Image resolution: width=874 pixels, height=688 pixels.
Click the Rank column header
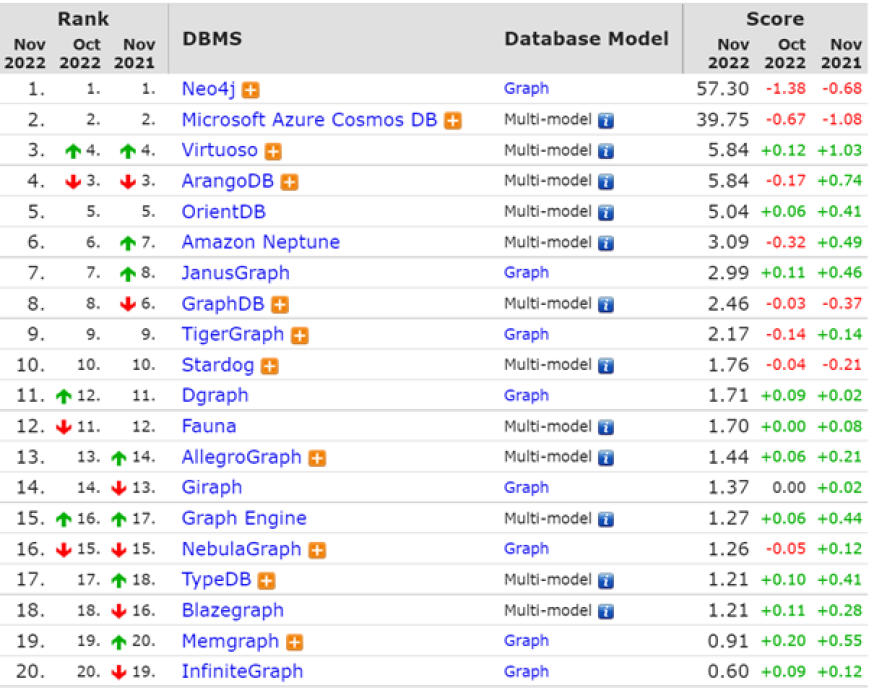tap(83, 19)
